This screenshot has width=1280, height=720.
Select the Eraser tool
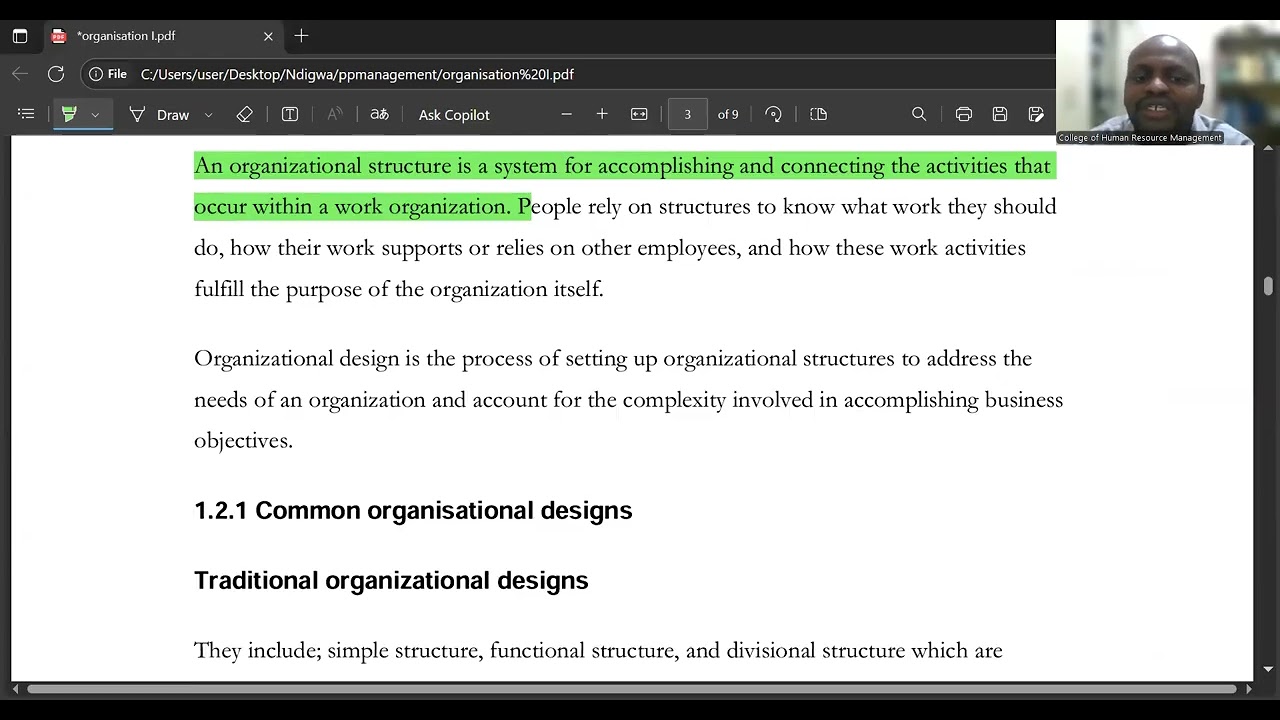pyautogui.click(x=244, y=115)
